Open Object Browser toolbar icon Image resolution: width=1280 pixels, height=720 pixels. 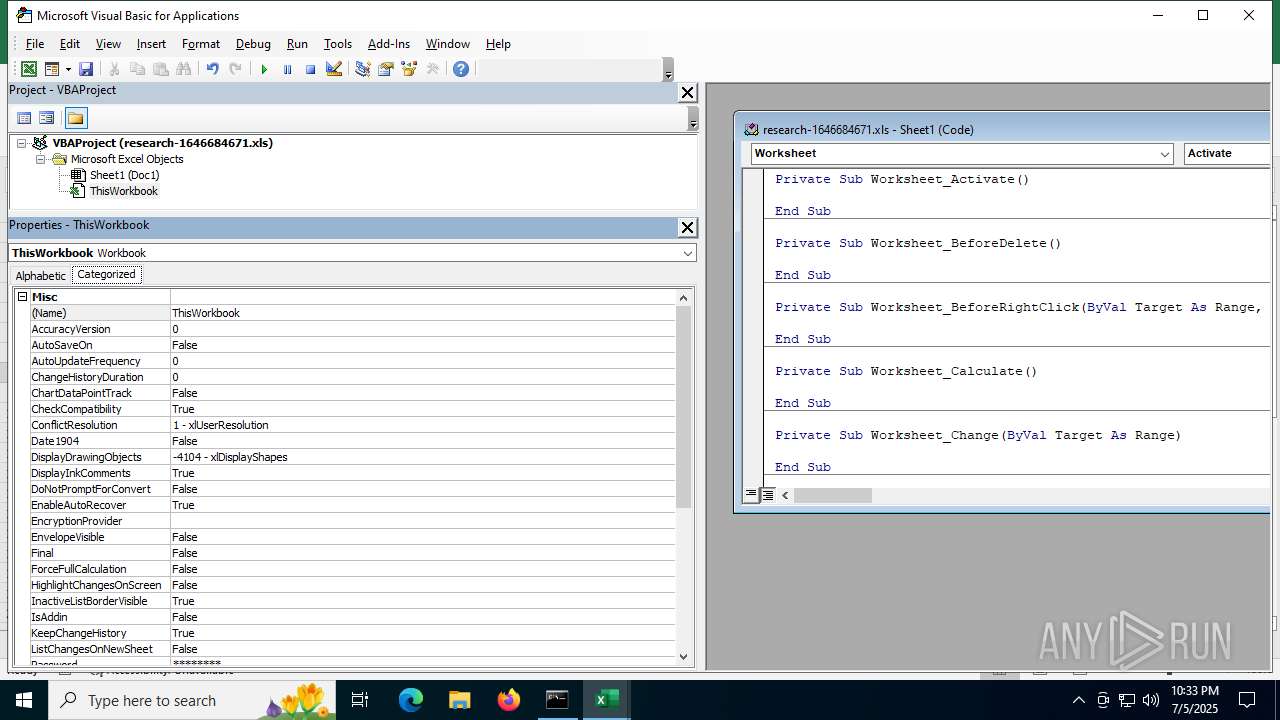click(408, 69)
